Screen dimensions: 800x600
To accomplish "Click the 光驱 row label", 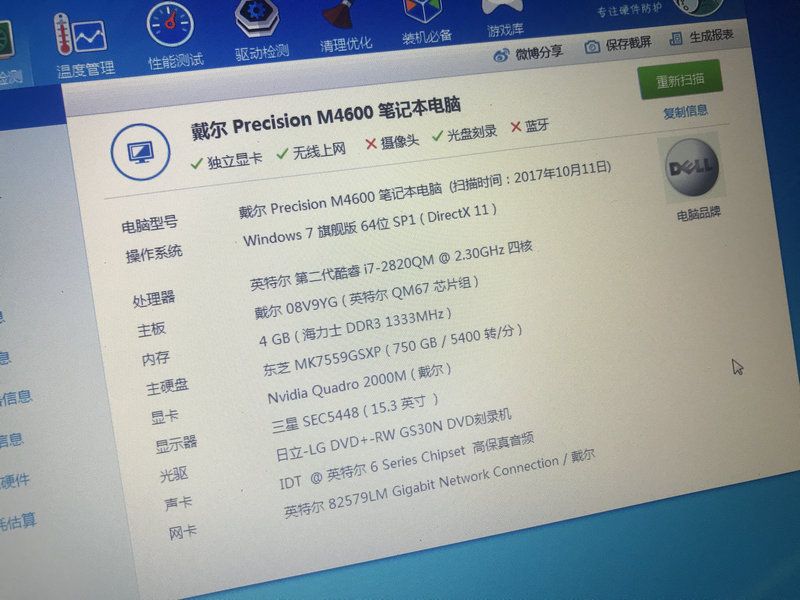I will point(173,474).
